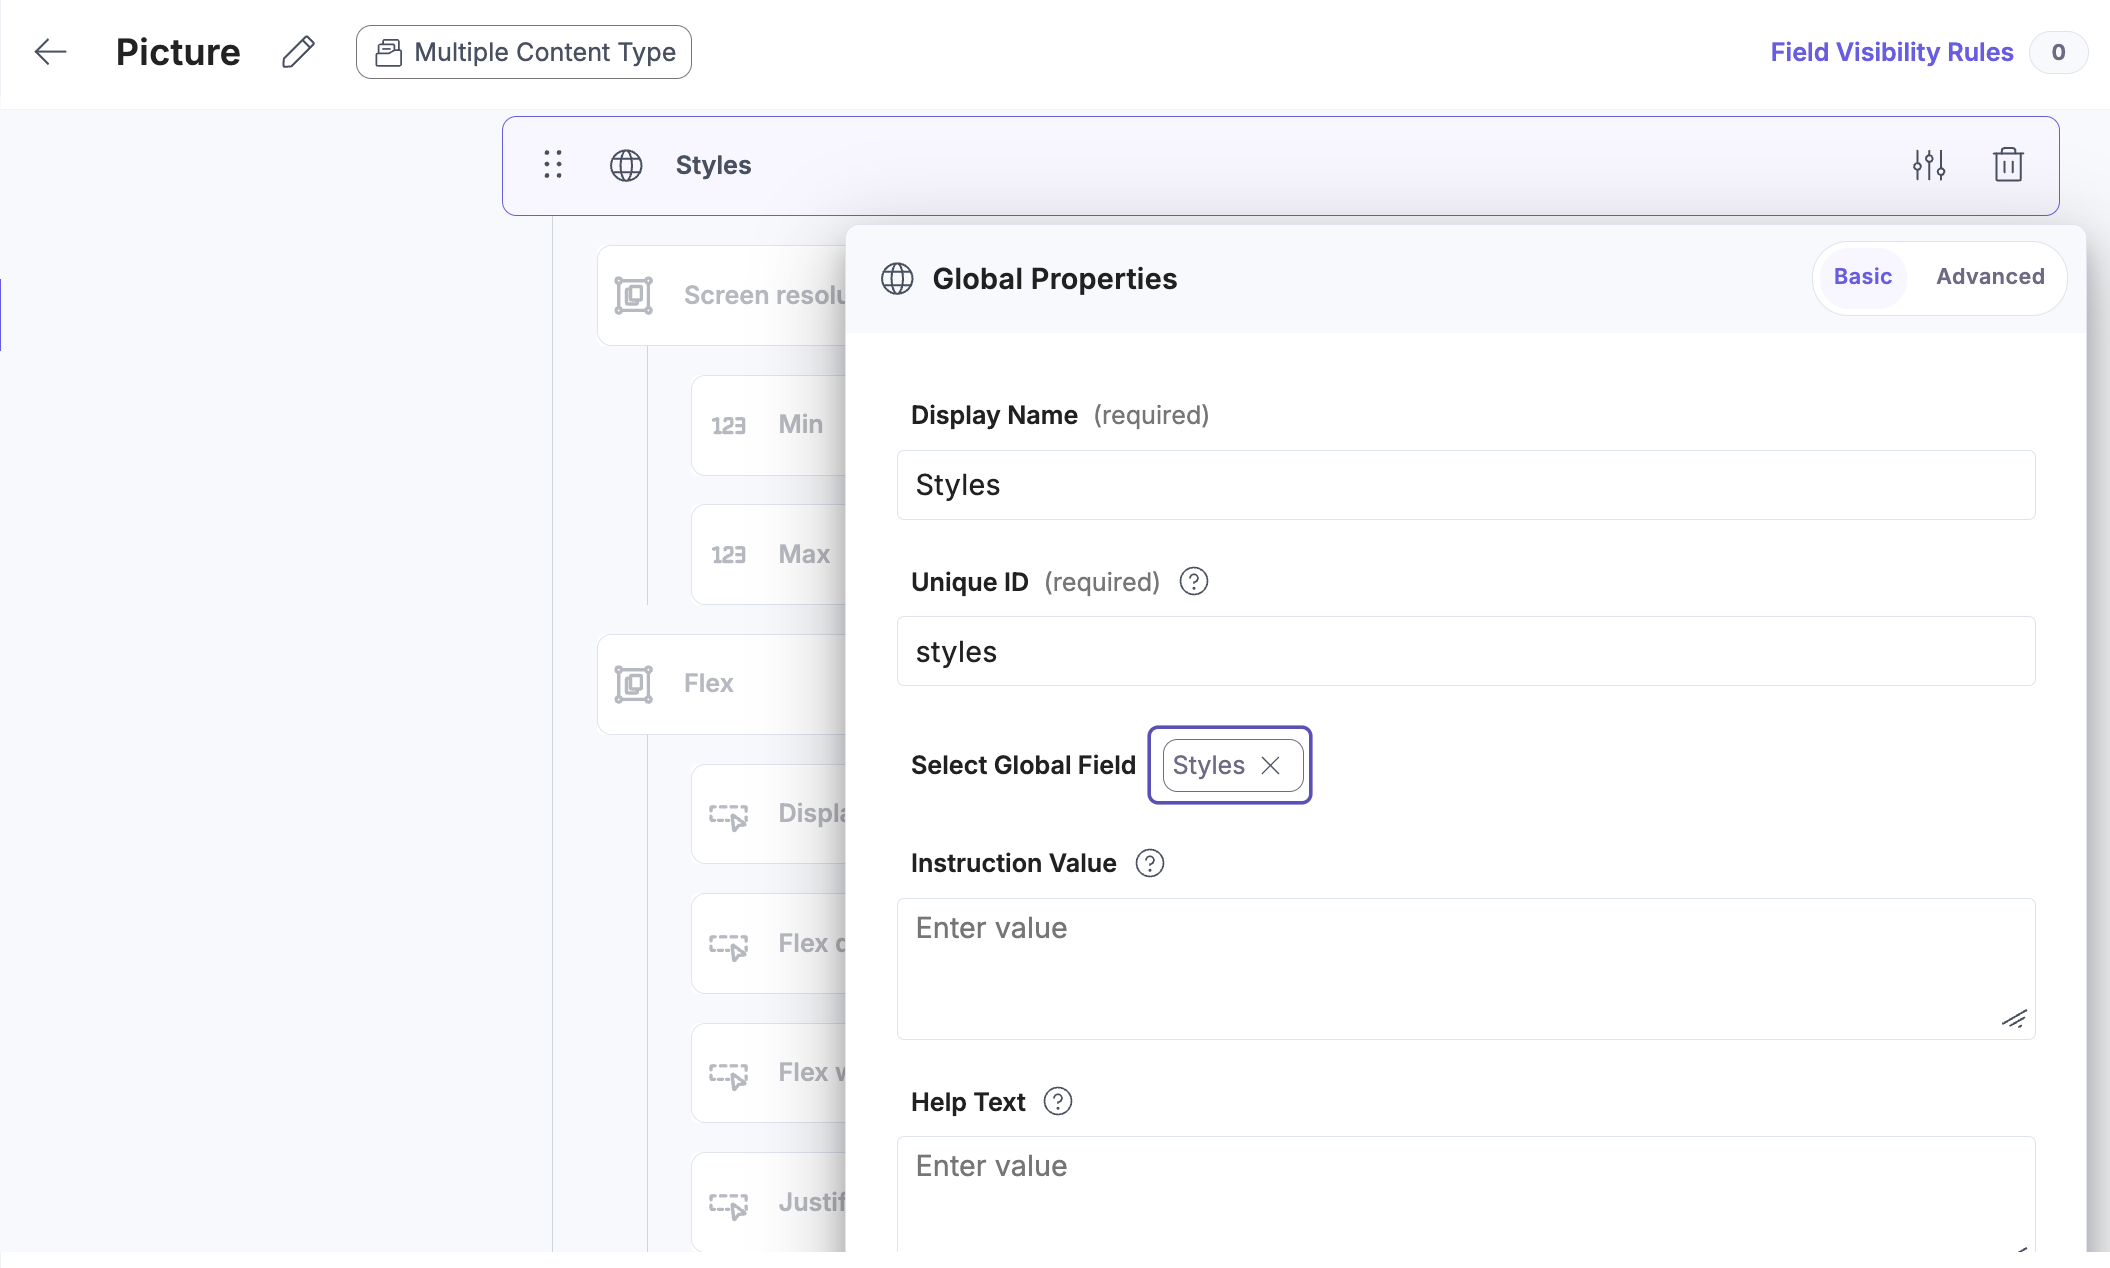Select the Max number field
This screenshot has width=2110, height=1268.
click(x=769, y=554)
